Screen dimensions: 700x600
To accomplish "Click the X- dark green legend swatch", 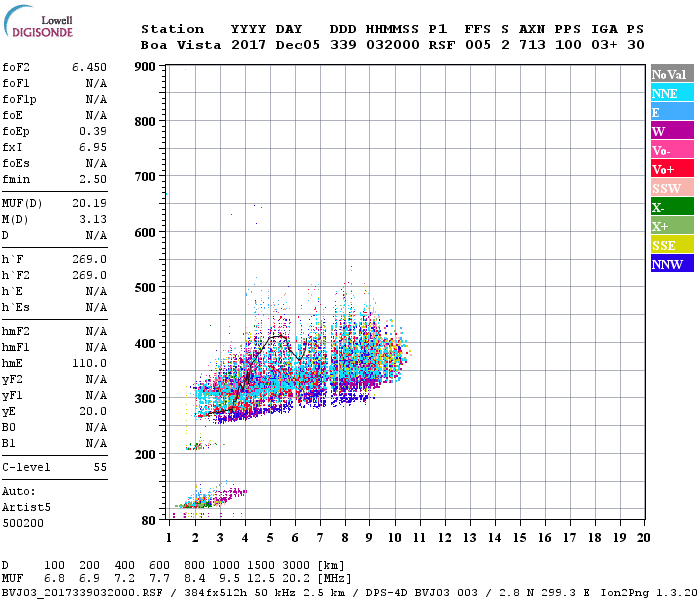I will (672, 207).
